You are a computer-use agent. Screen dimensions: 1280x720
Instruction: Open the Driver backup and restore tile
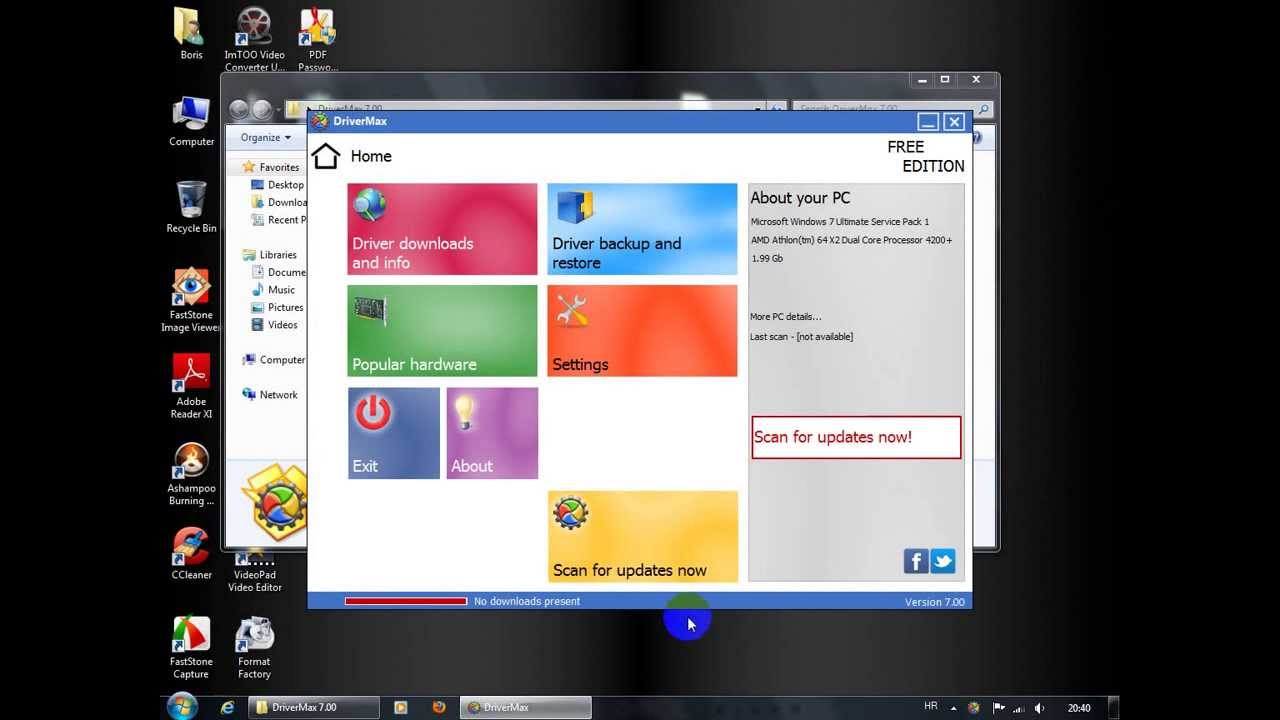(x=642, y=229)
